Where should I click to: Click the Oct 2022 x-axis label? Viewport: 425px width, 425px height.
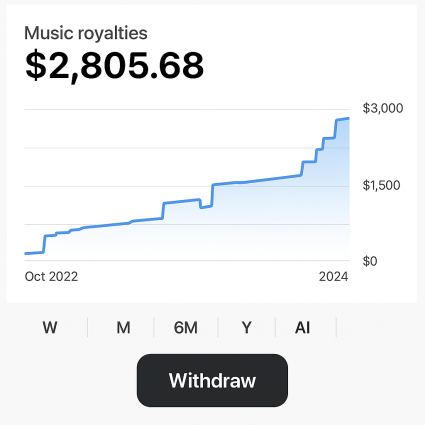tap(51, 276)
